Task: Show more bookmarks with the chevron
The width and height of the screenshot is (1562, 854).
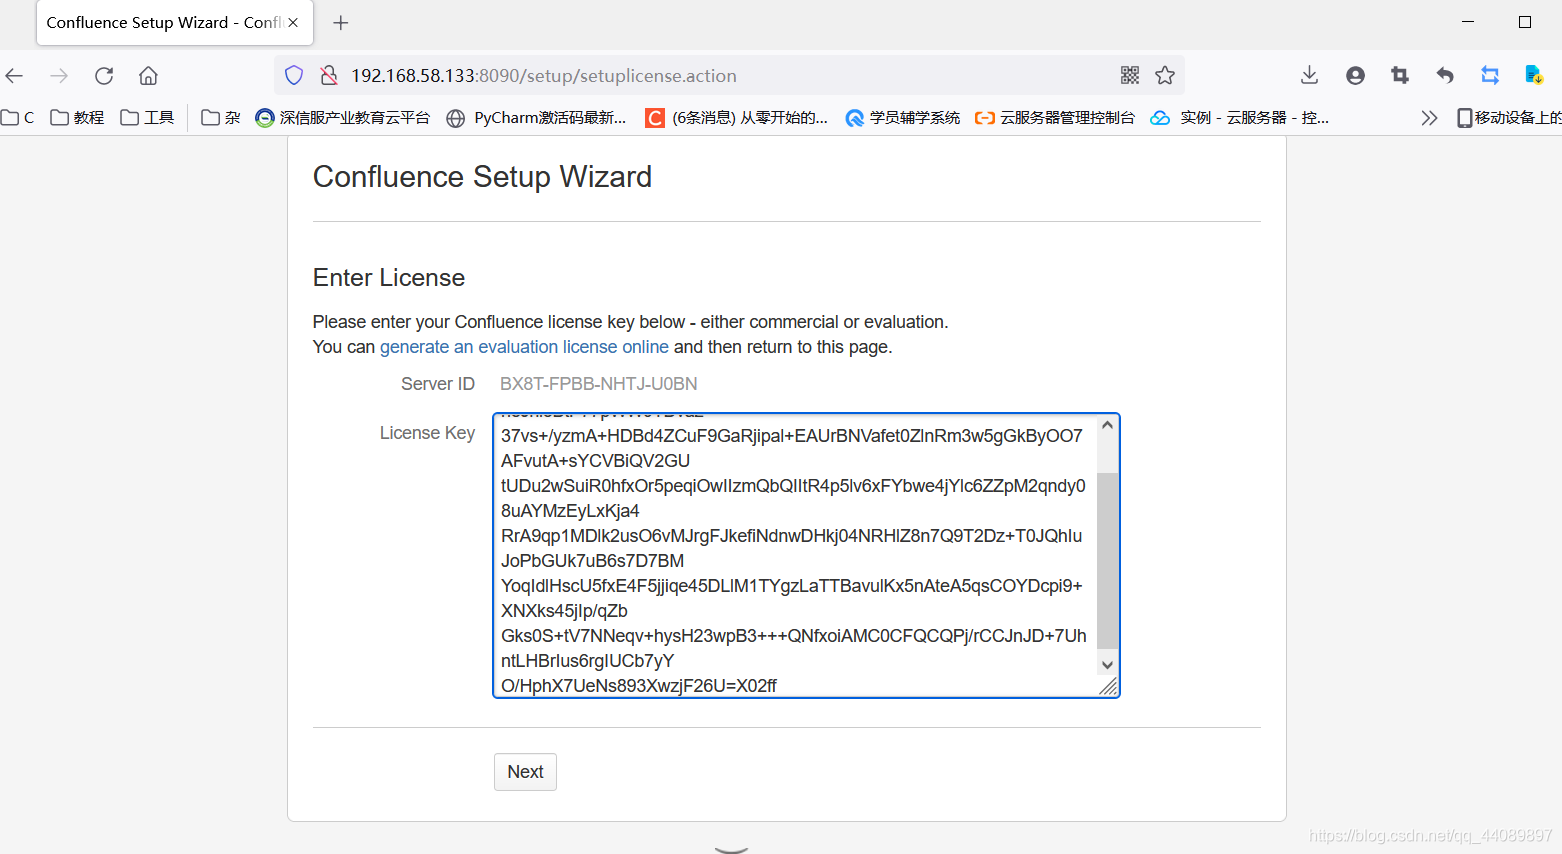Action: coord(1429,118)
